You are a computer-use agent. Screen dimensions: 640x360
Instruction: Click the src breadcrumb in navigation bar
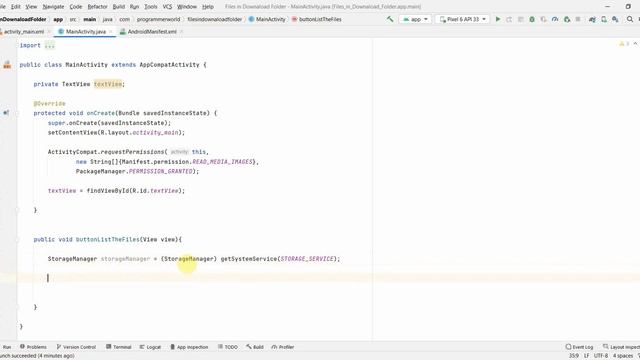coord(73,19)
